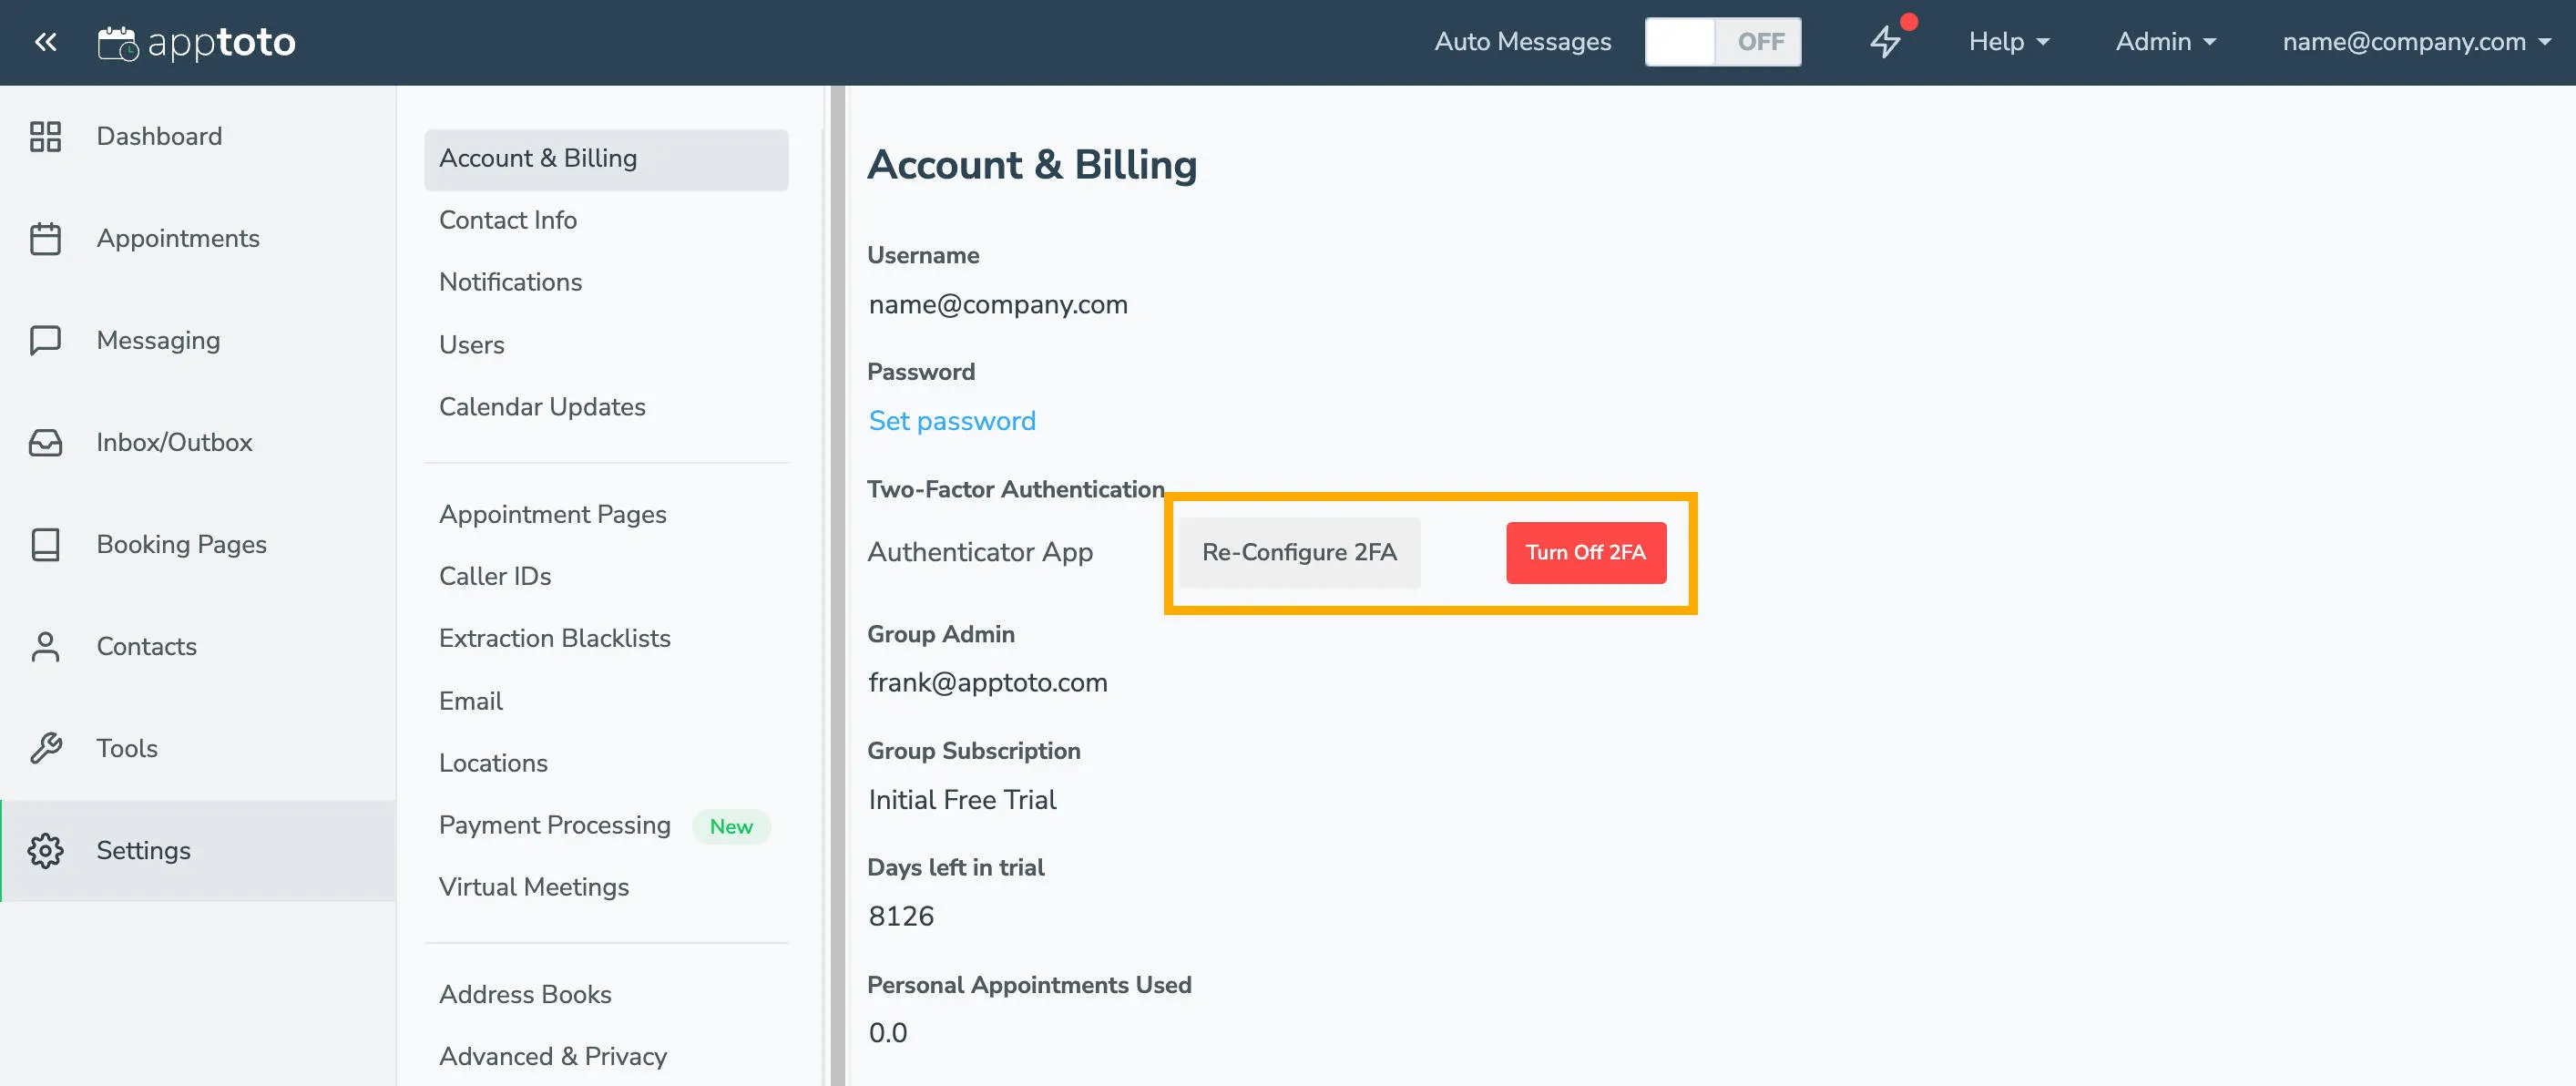
Task: Switch to the Contact Info tab
Action: point(508,220)
